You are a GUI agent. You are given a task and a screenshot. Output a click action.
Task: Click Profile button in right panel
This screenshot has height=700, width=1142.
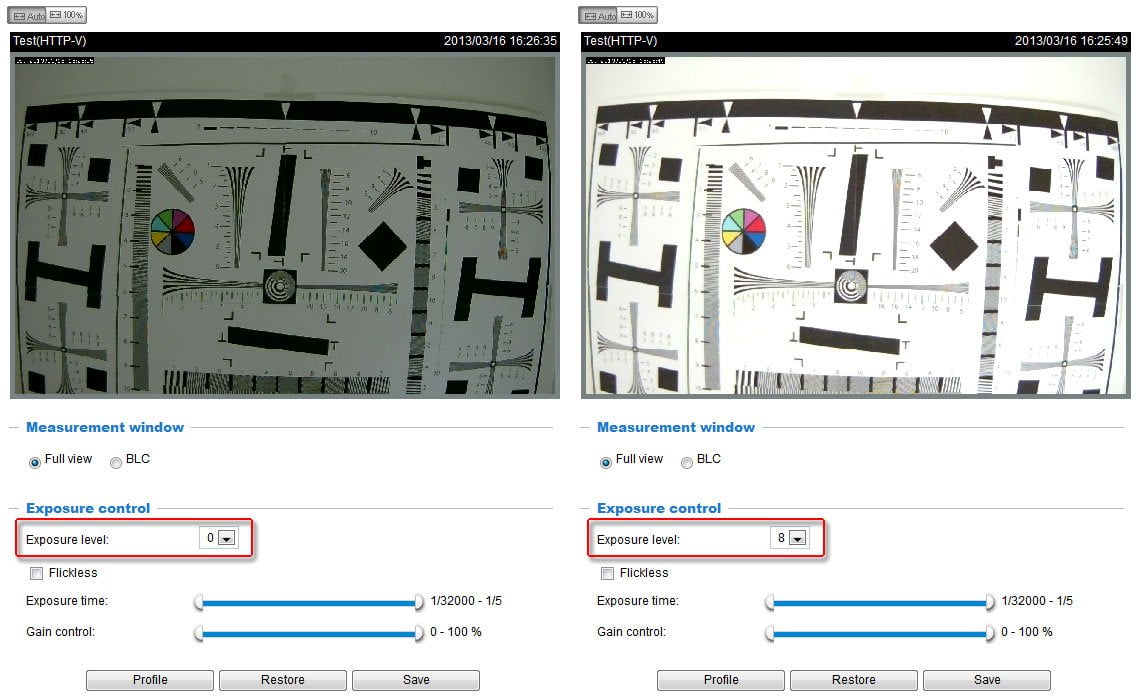click(721, 680)
